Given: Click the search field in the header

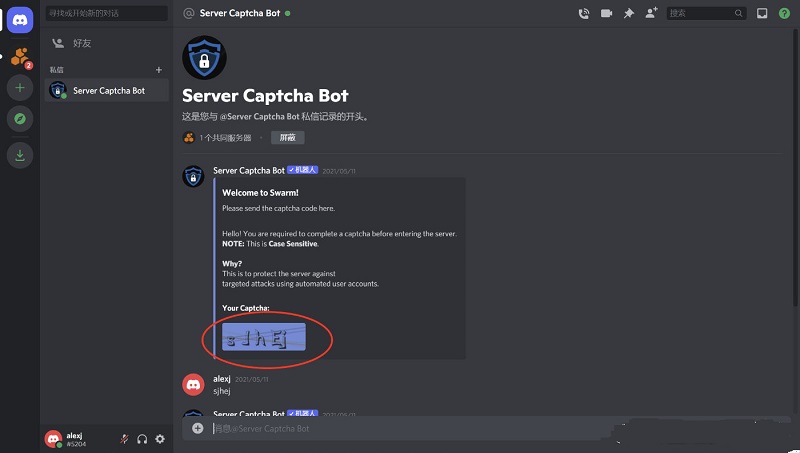Looking at the screenshot, I should (706, 13).
